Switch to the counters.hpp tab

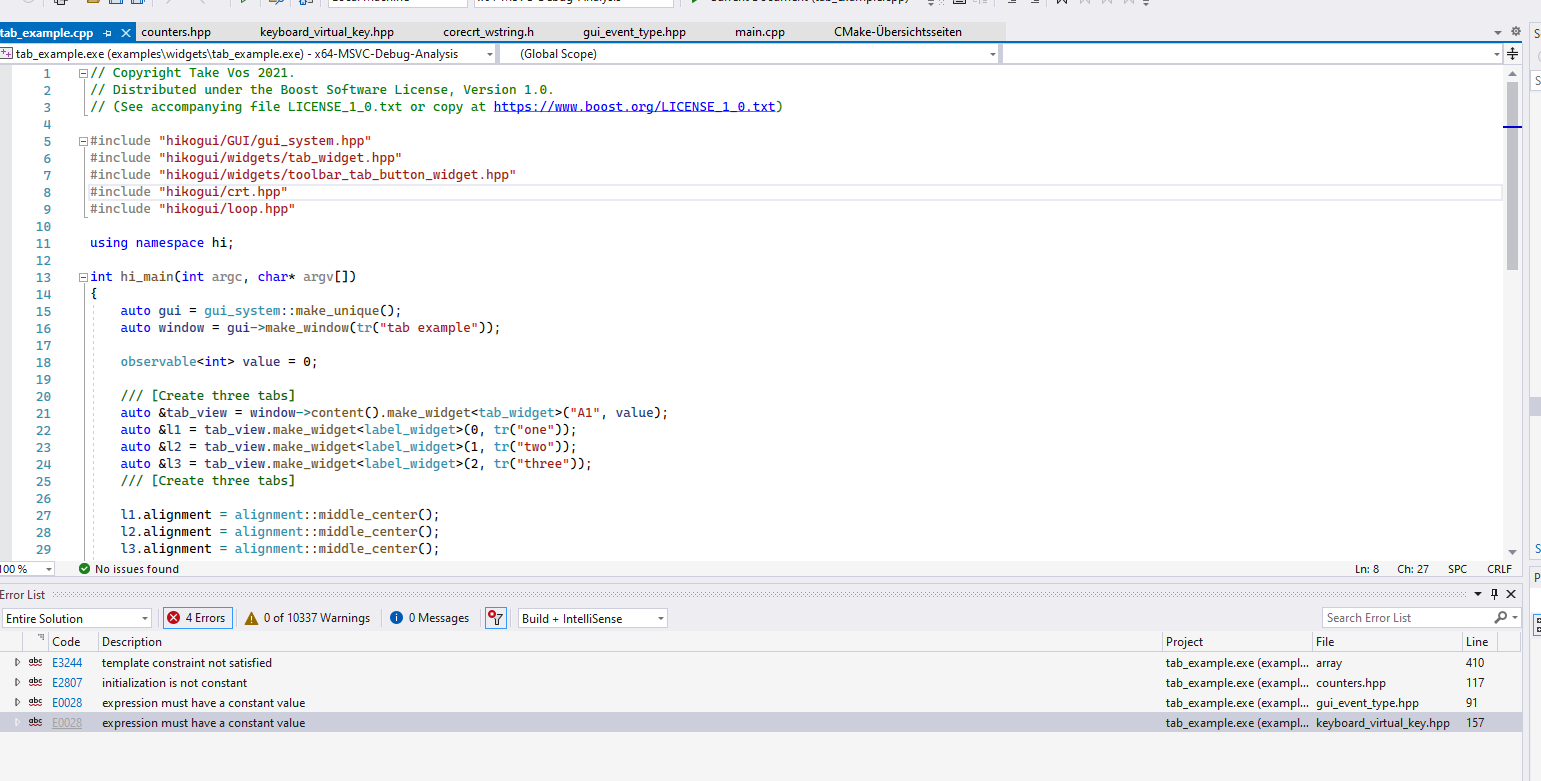(176, 32)
